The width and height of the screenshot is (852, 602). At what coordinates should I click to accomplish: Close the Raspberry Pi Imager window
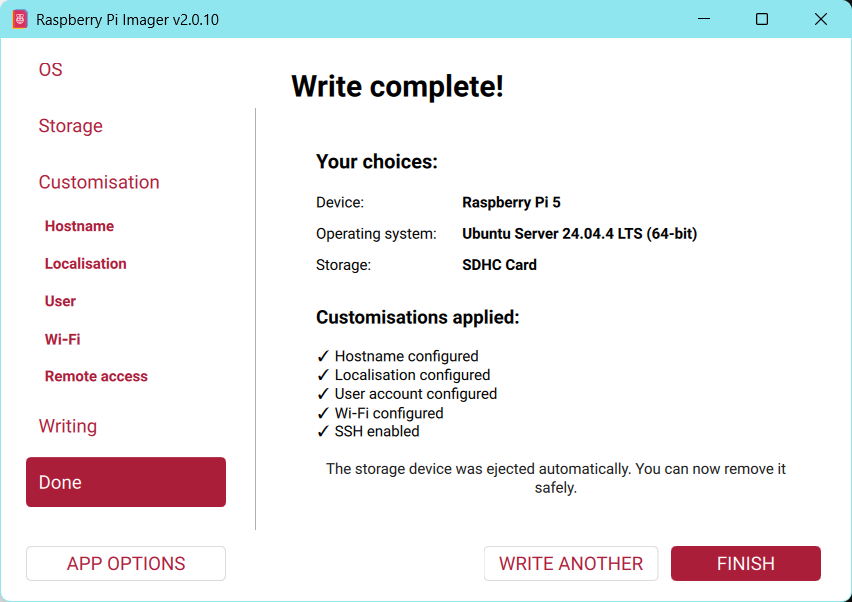(820, 19)
